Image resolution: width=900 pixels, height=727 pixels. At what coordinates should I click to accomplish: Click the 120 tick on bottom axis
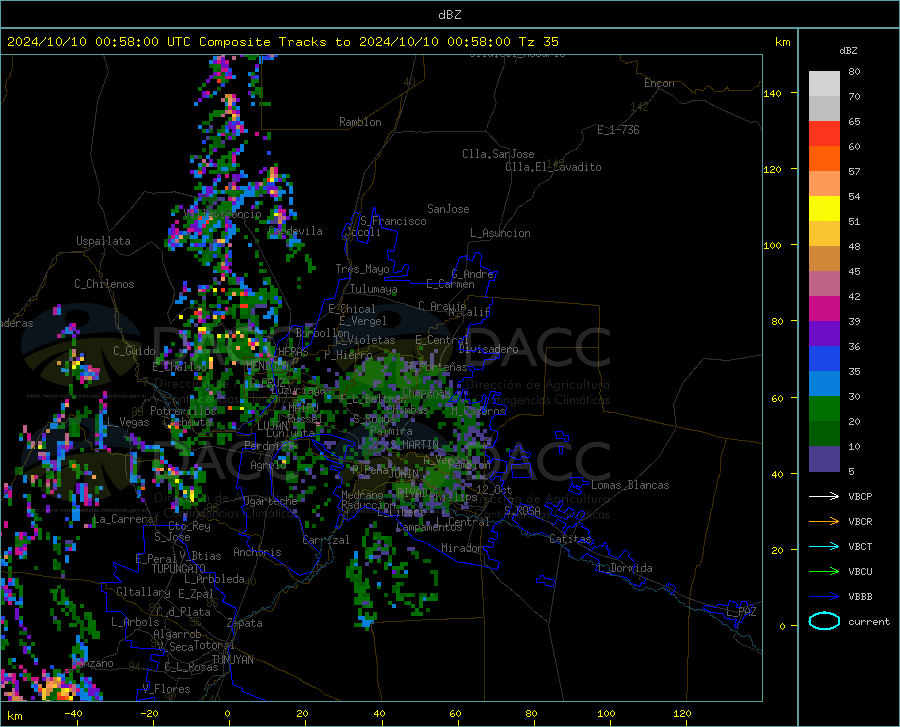[x=682, y=713]
